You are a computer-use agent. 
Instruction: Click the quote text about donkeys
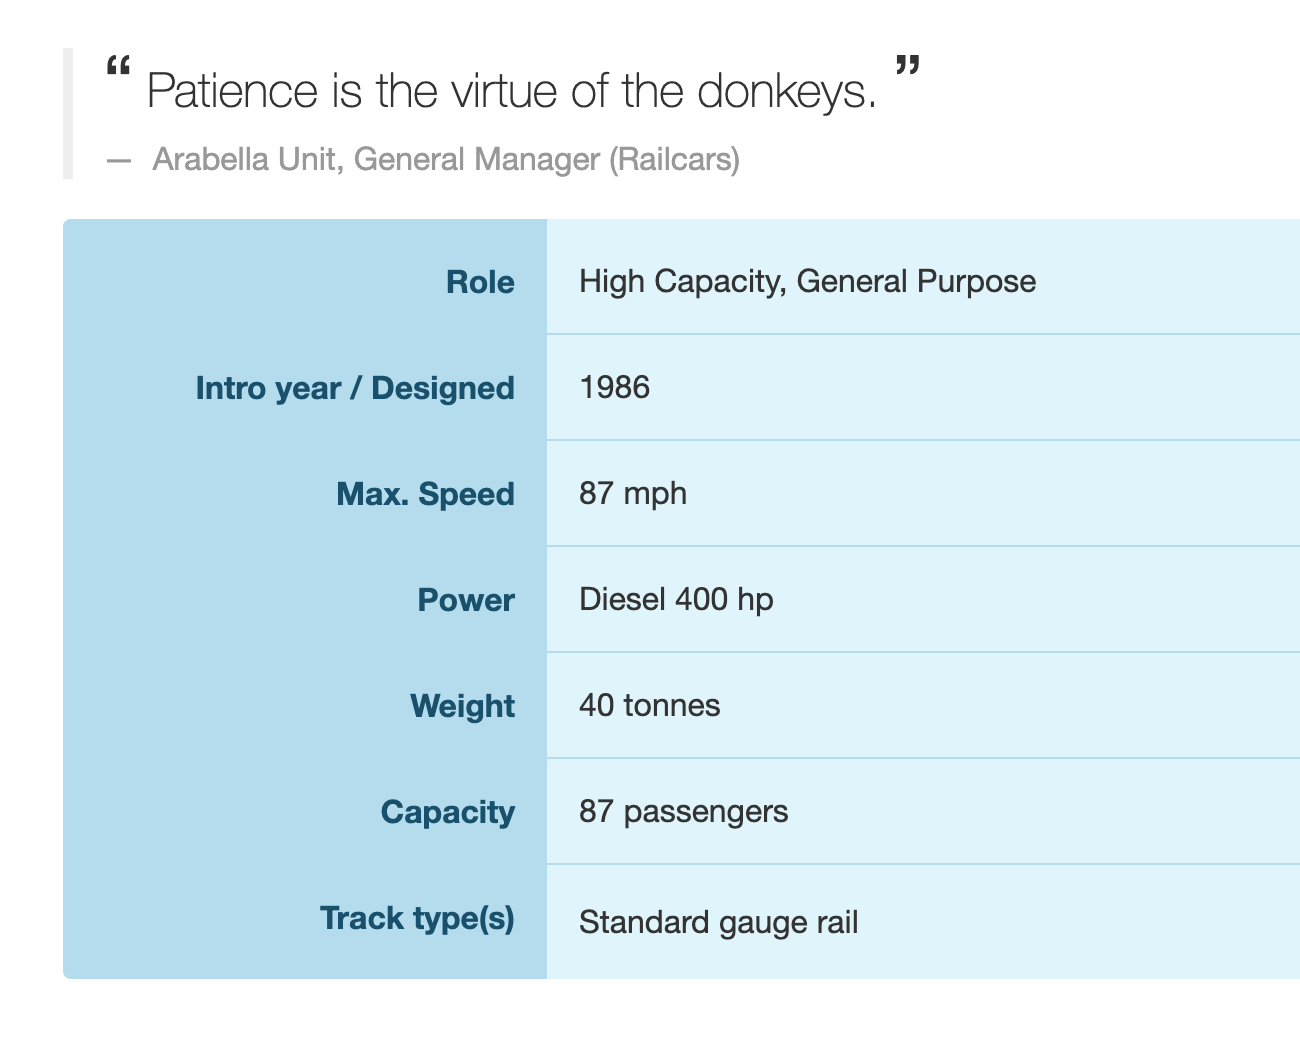point(511,92)
